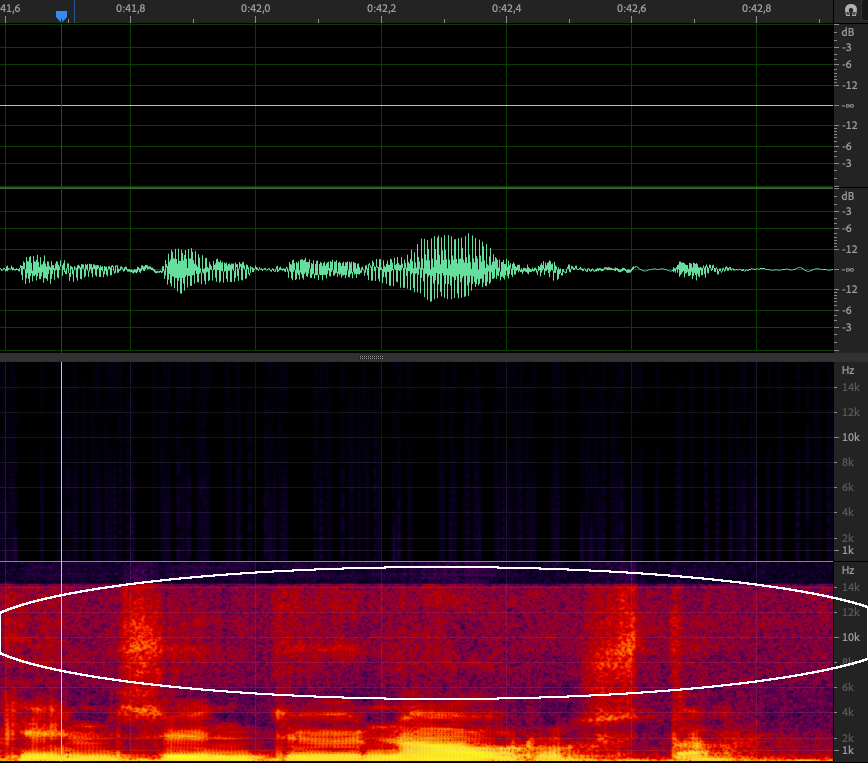This screenshot has height=763, width=868.
Task: Click the 0:41,8 mark on the time ruler
Action: 130,9
